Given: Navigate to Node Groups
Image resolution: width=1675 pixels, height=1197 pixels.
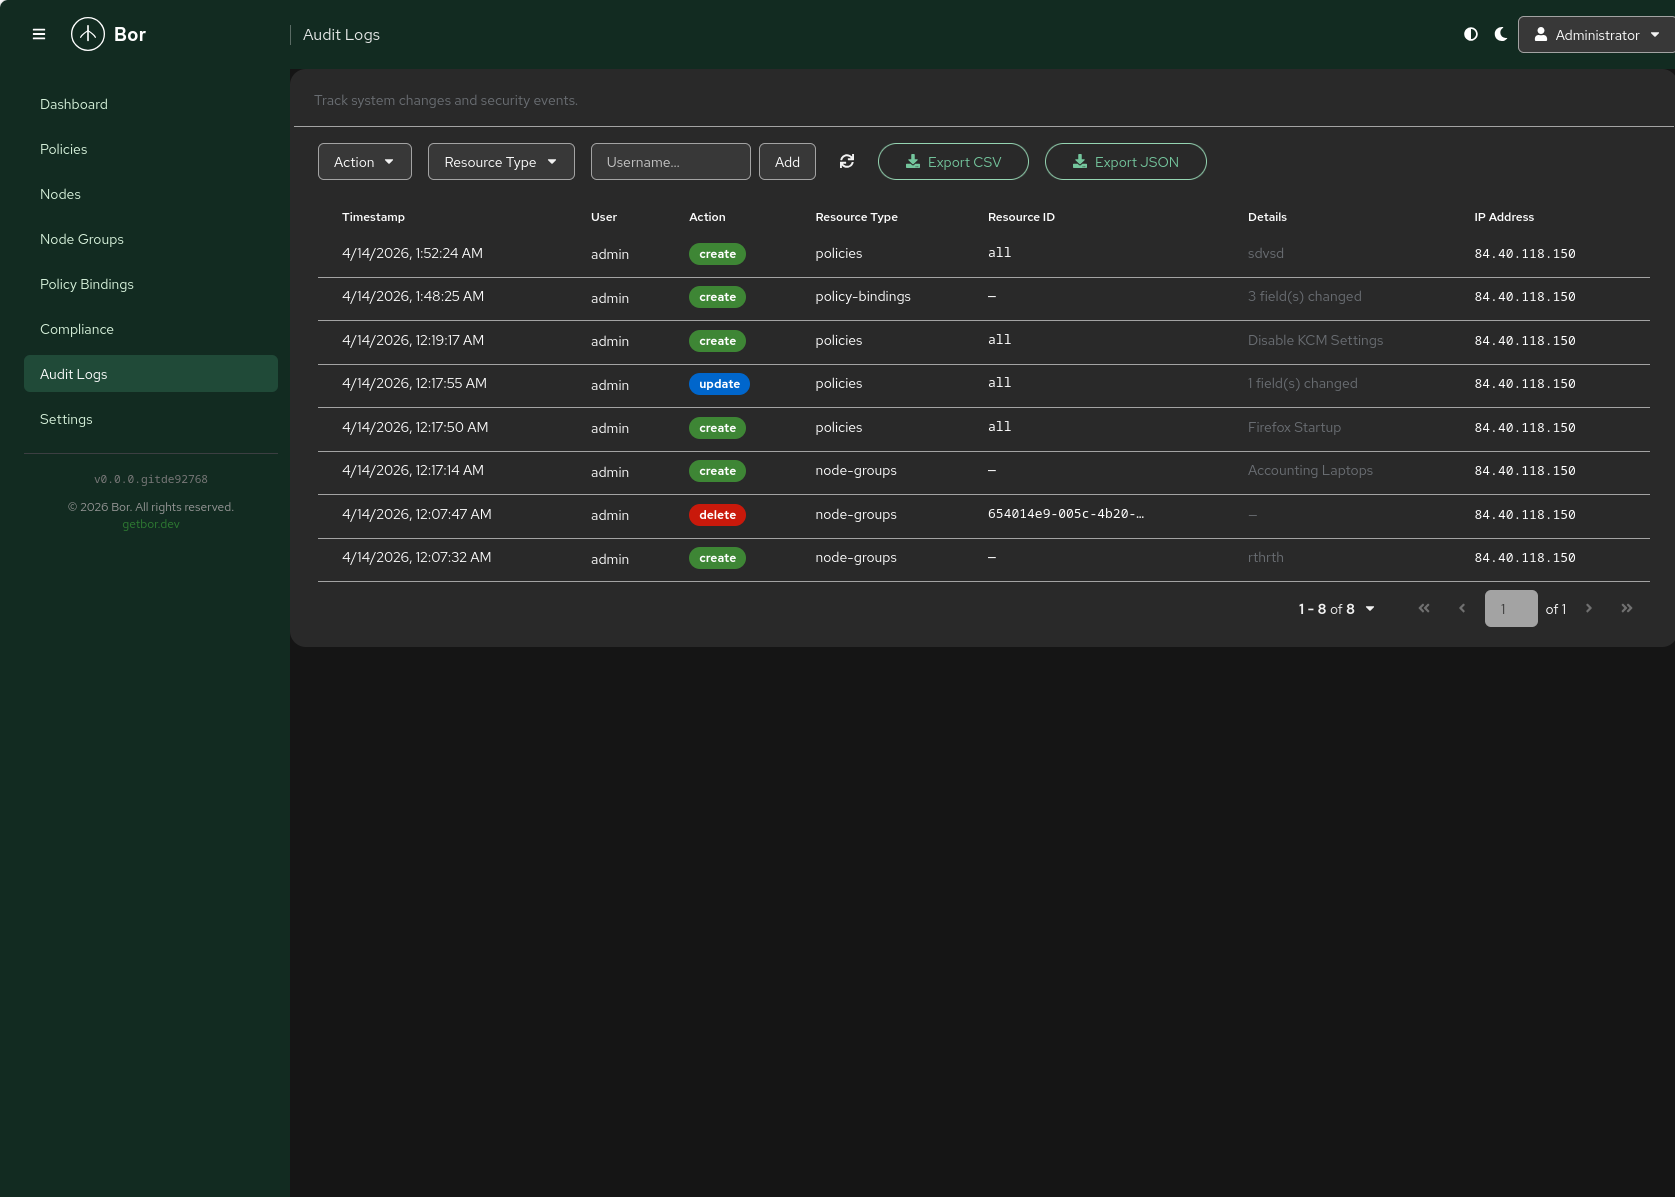Looking at the screenshot, I should (151, 239).
